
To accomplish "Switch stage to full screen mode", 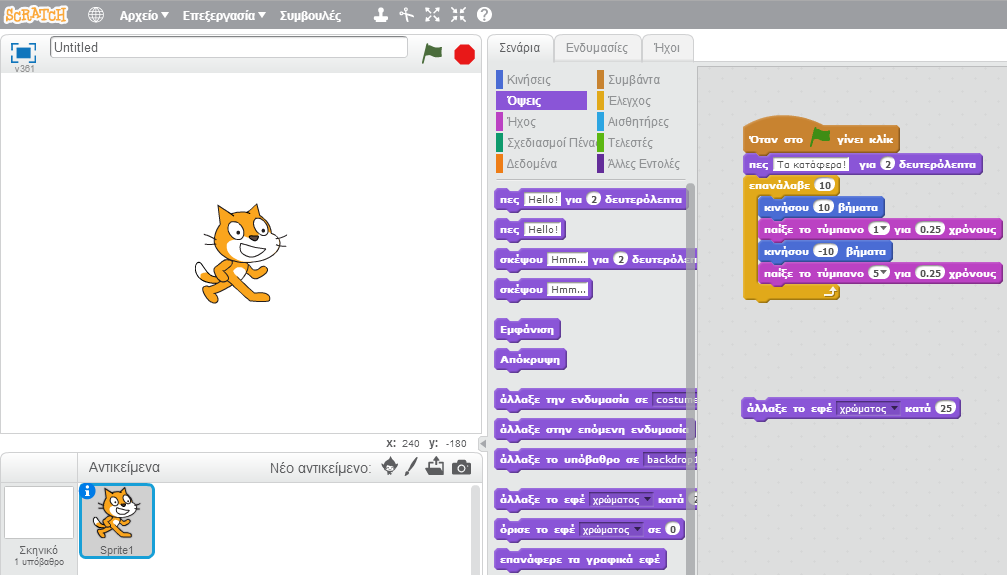I will [x=24, y=52].
